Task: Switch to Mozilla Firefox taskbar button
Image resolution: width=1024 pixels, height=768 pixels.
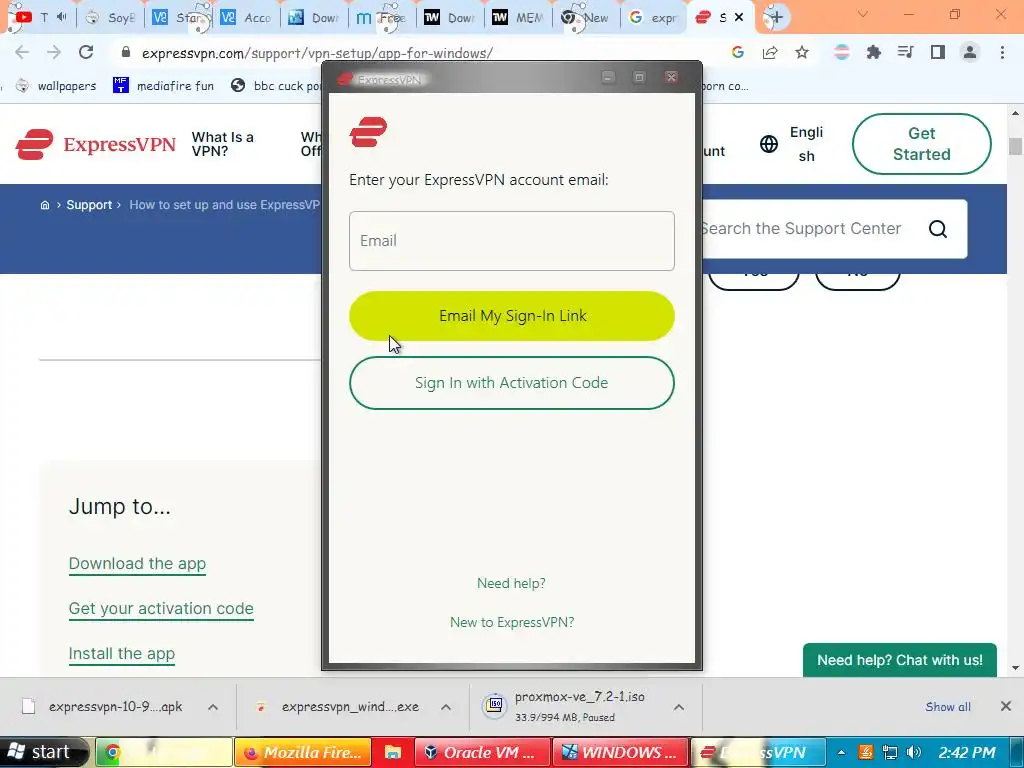Action: tap(302, 753)
